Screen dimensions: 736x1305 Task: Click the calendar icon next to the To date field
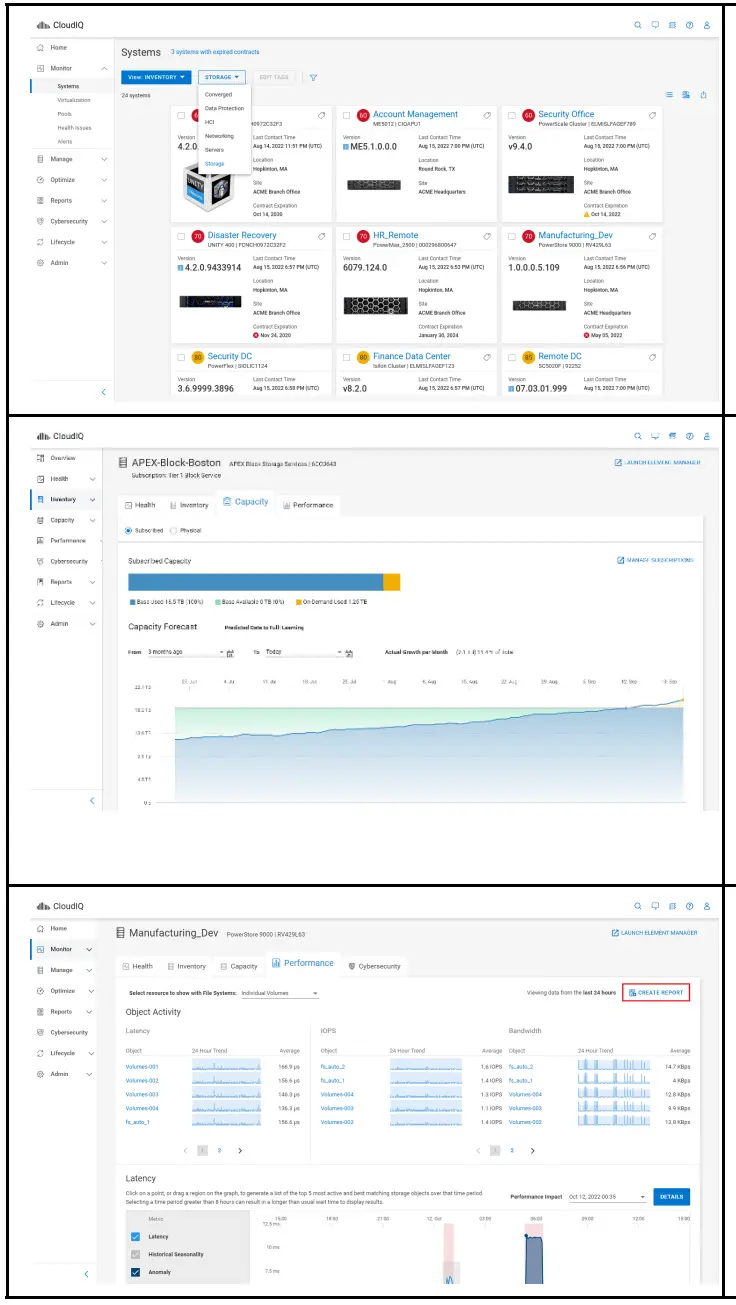(349, 653)
